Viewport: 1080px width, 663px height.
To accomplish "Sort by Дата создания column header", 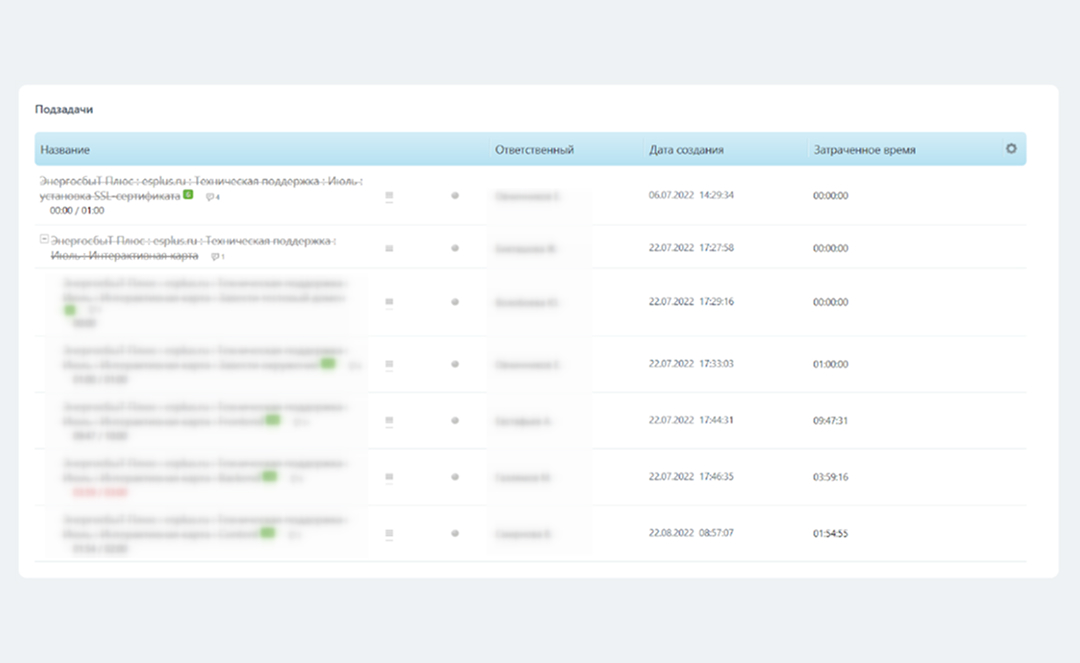I will (686, 149).
